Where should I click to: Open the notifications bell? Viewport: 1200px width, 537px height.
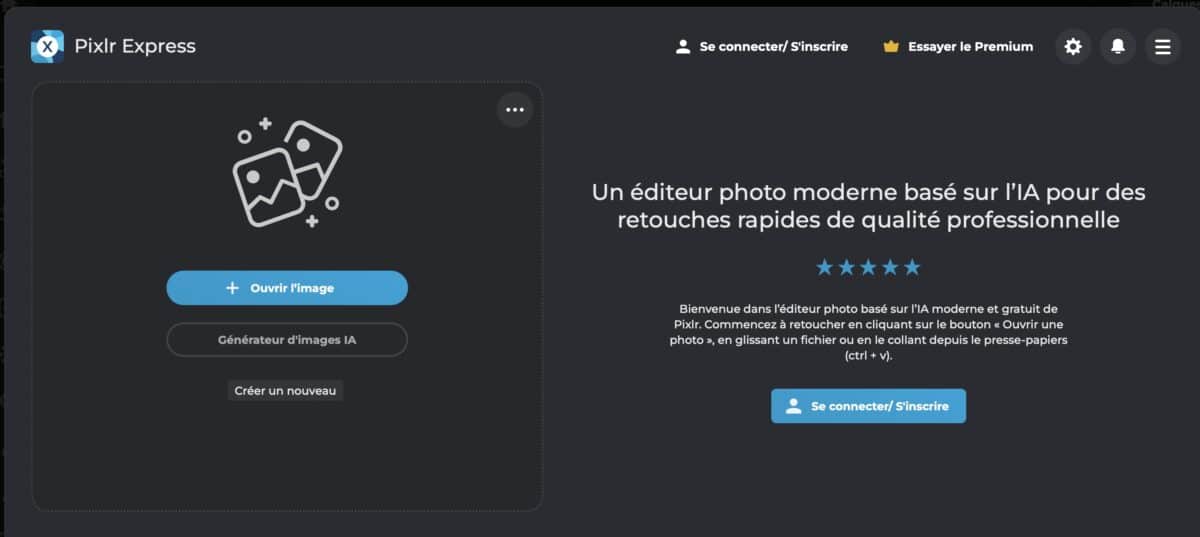pyautogui.click(x=1118, y=46)
